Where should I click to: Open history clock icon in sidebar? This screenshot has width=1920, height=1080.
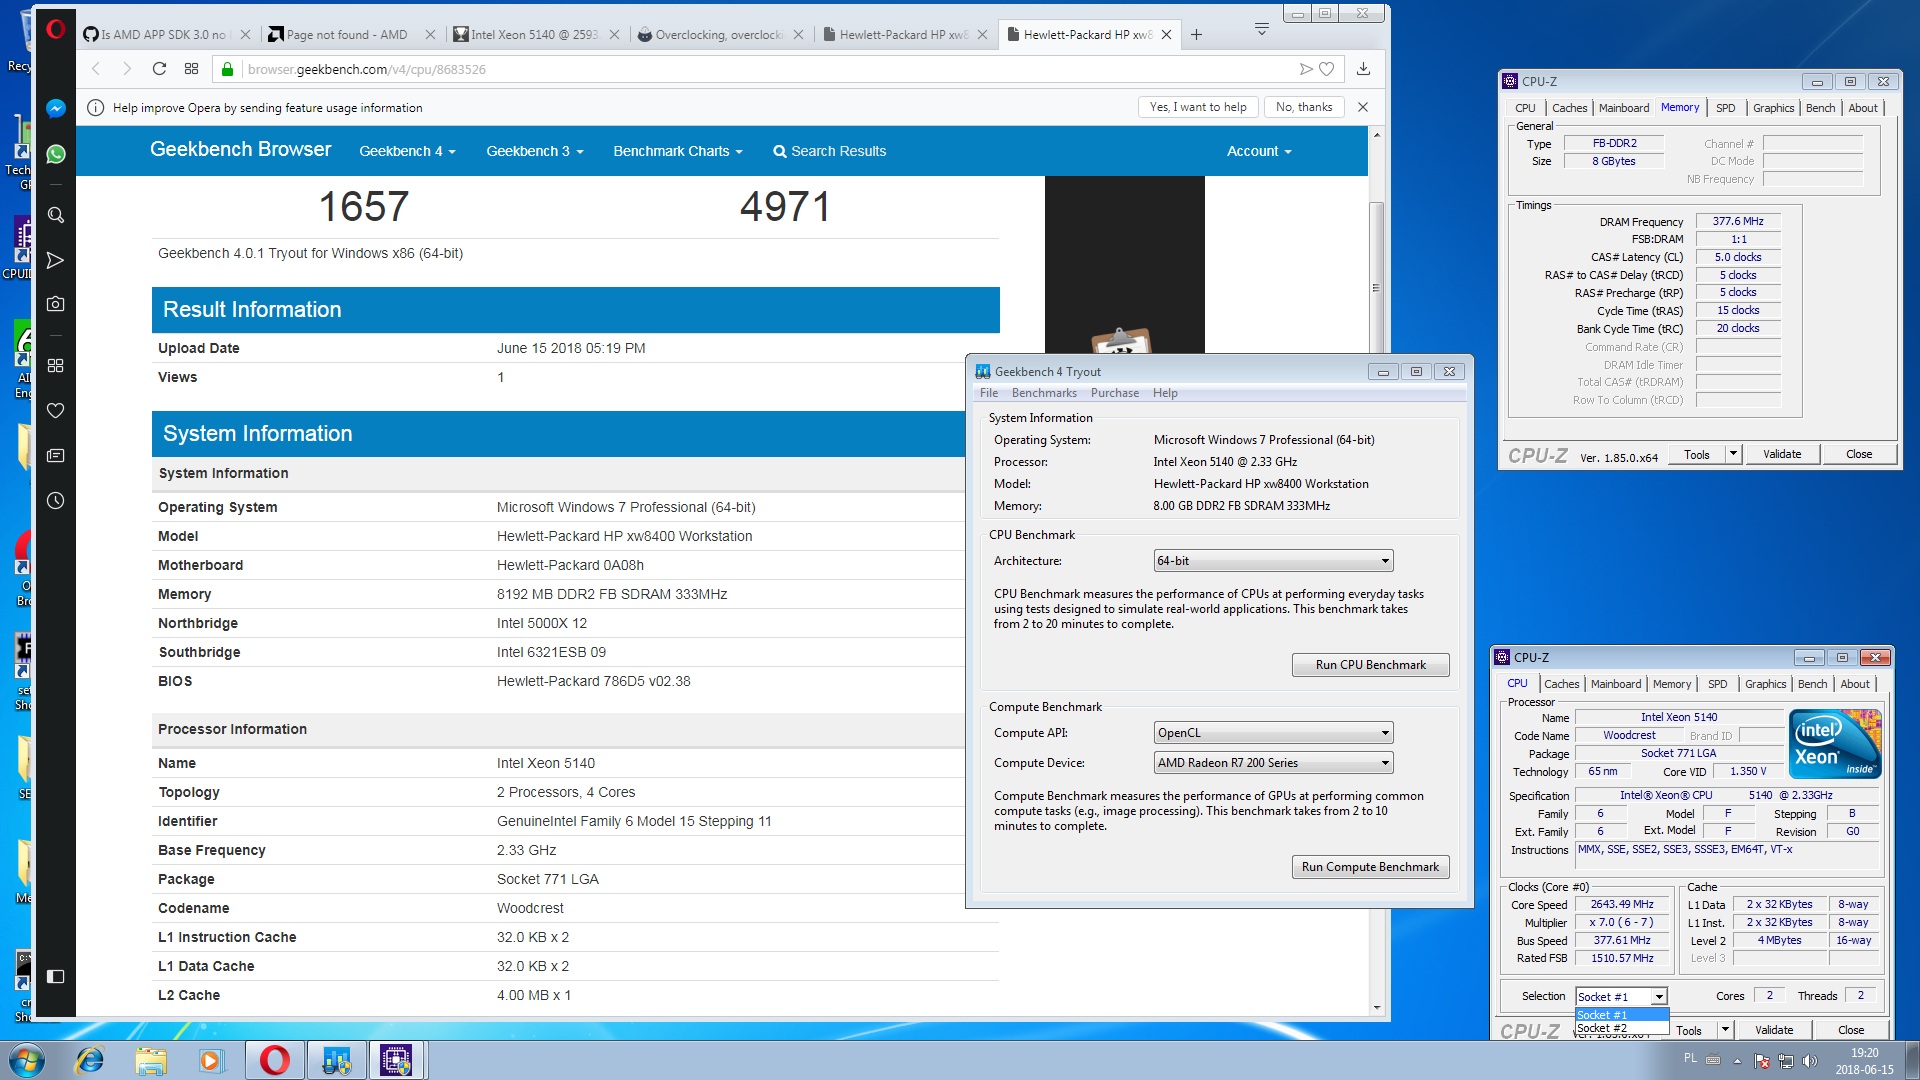[56, 500]
